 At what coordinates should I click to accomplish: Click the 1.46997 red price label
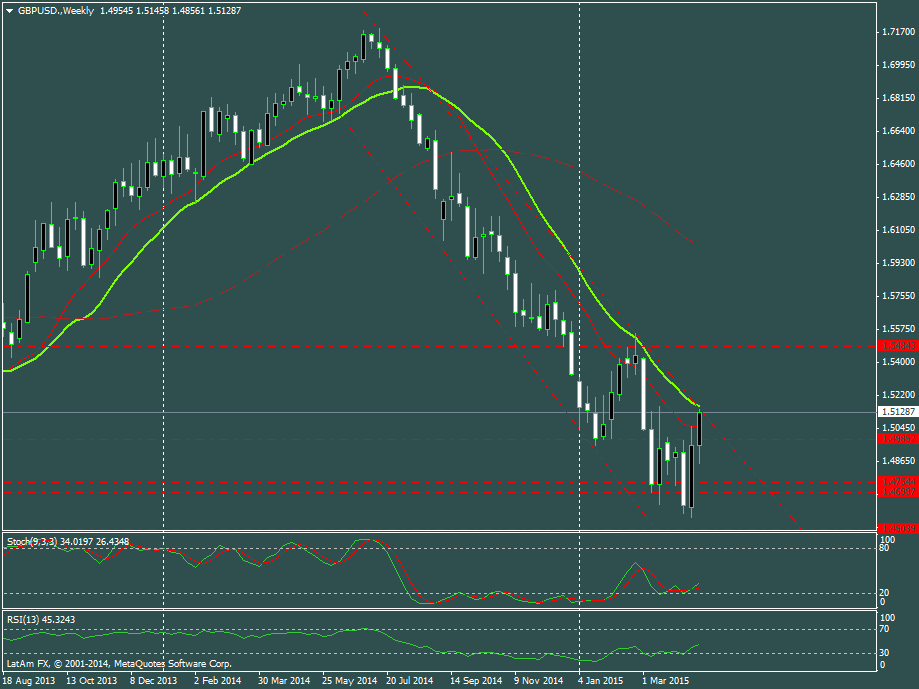coord(897,492)
